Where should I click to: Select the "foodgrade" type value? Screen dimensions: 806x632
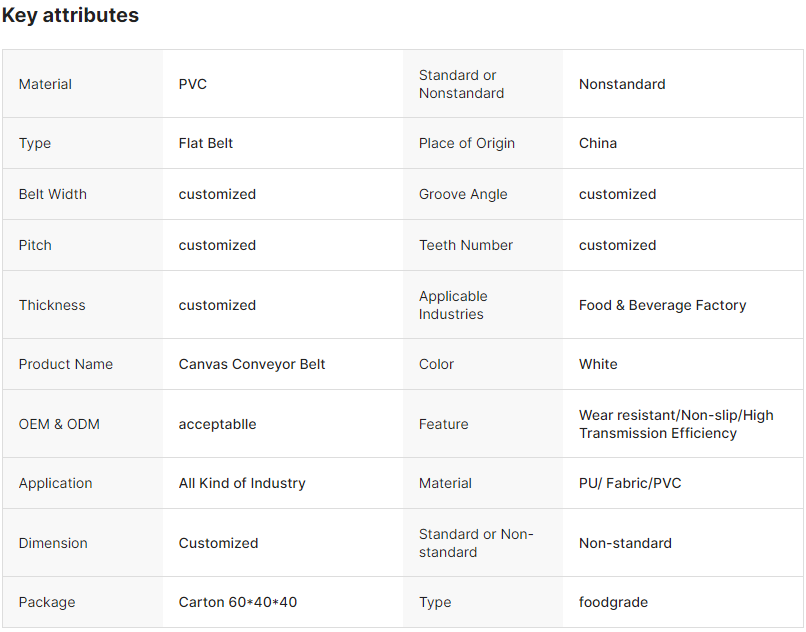click(x=613, y=602)
